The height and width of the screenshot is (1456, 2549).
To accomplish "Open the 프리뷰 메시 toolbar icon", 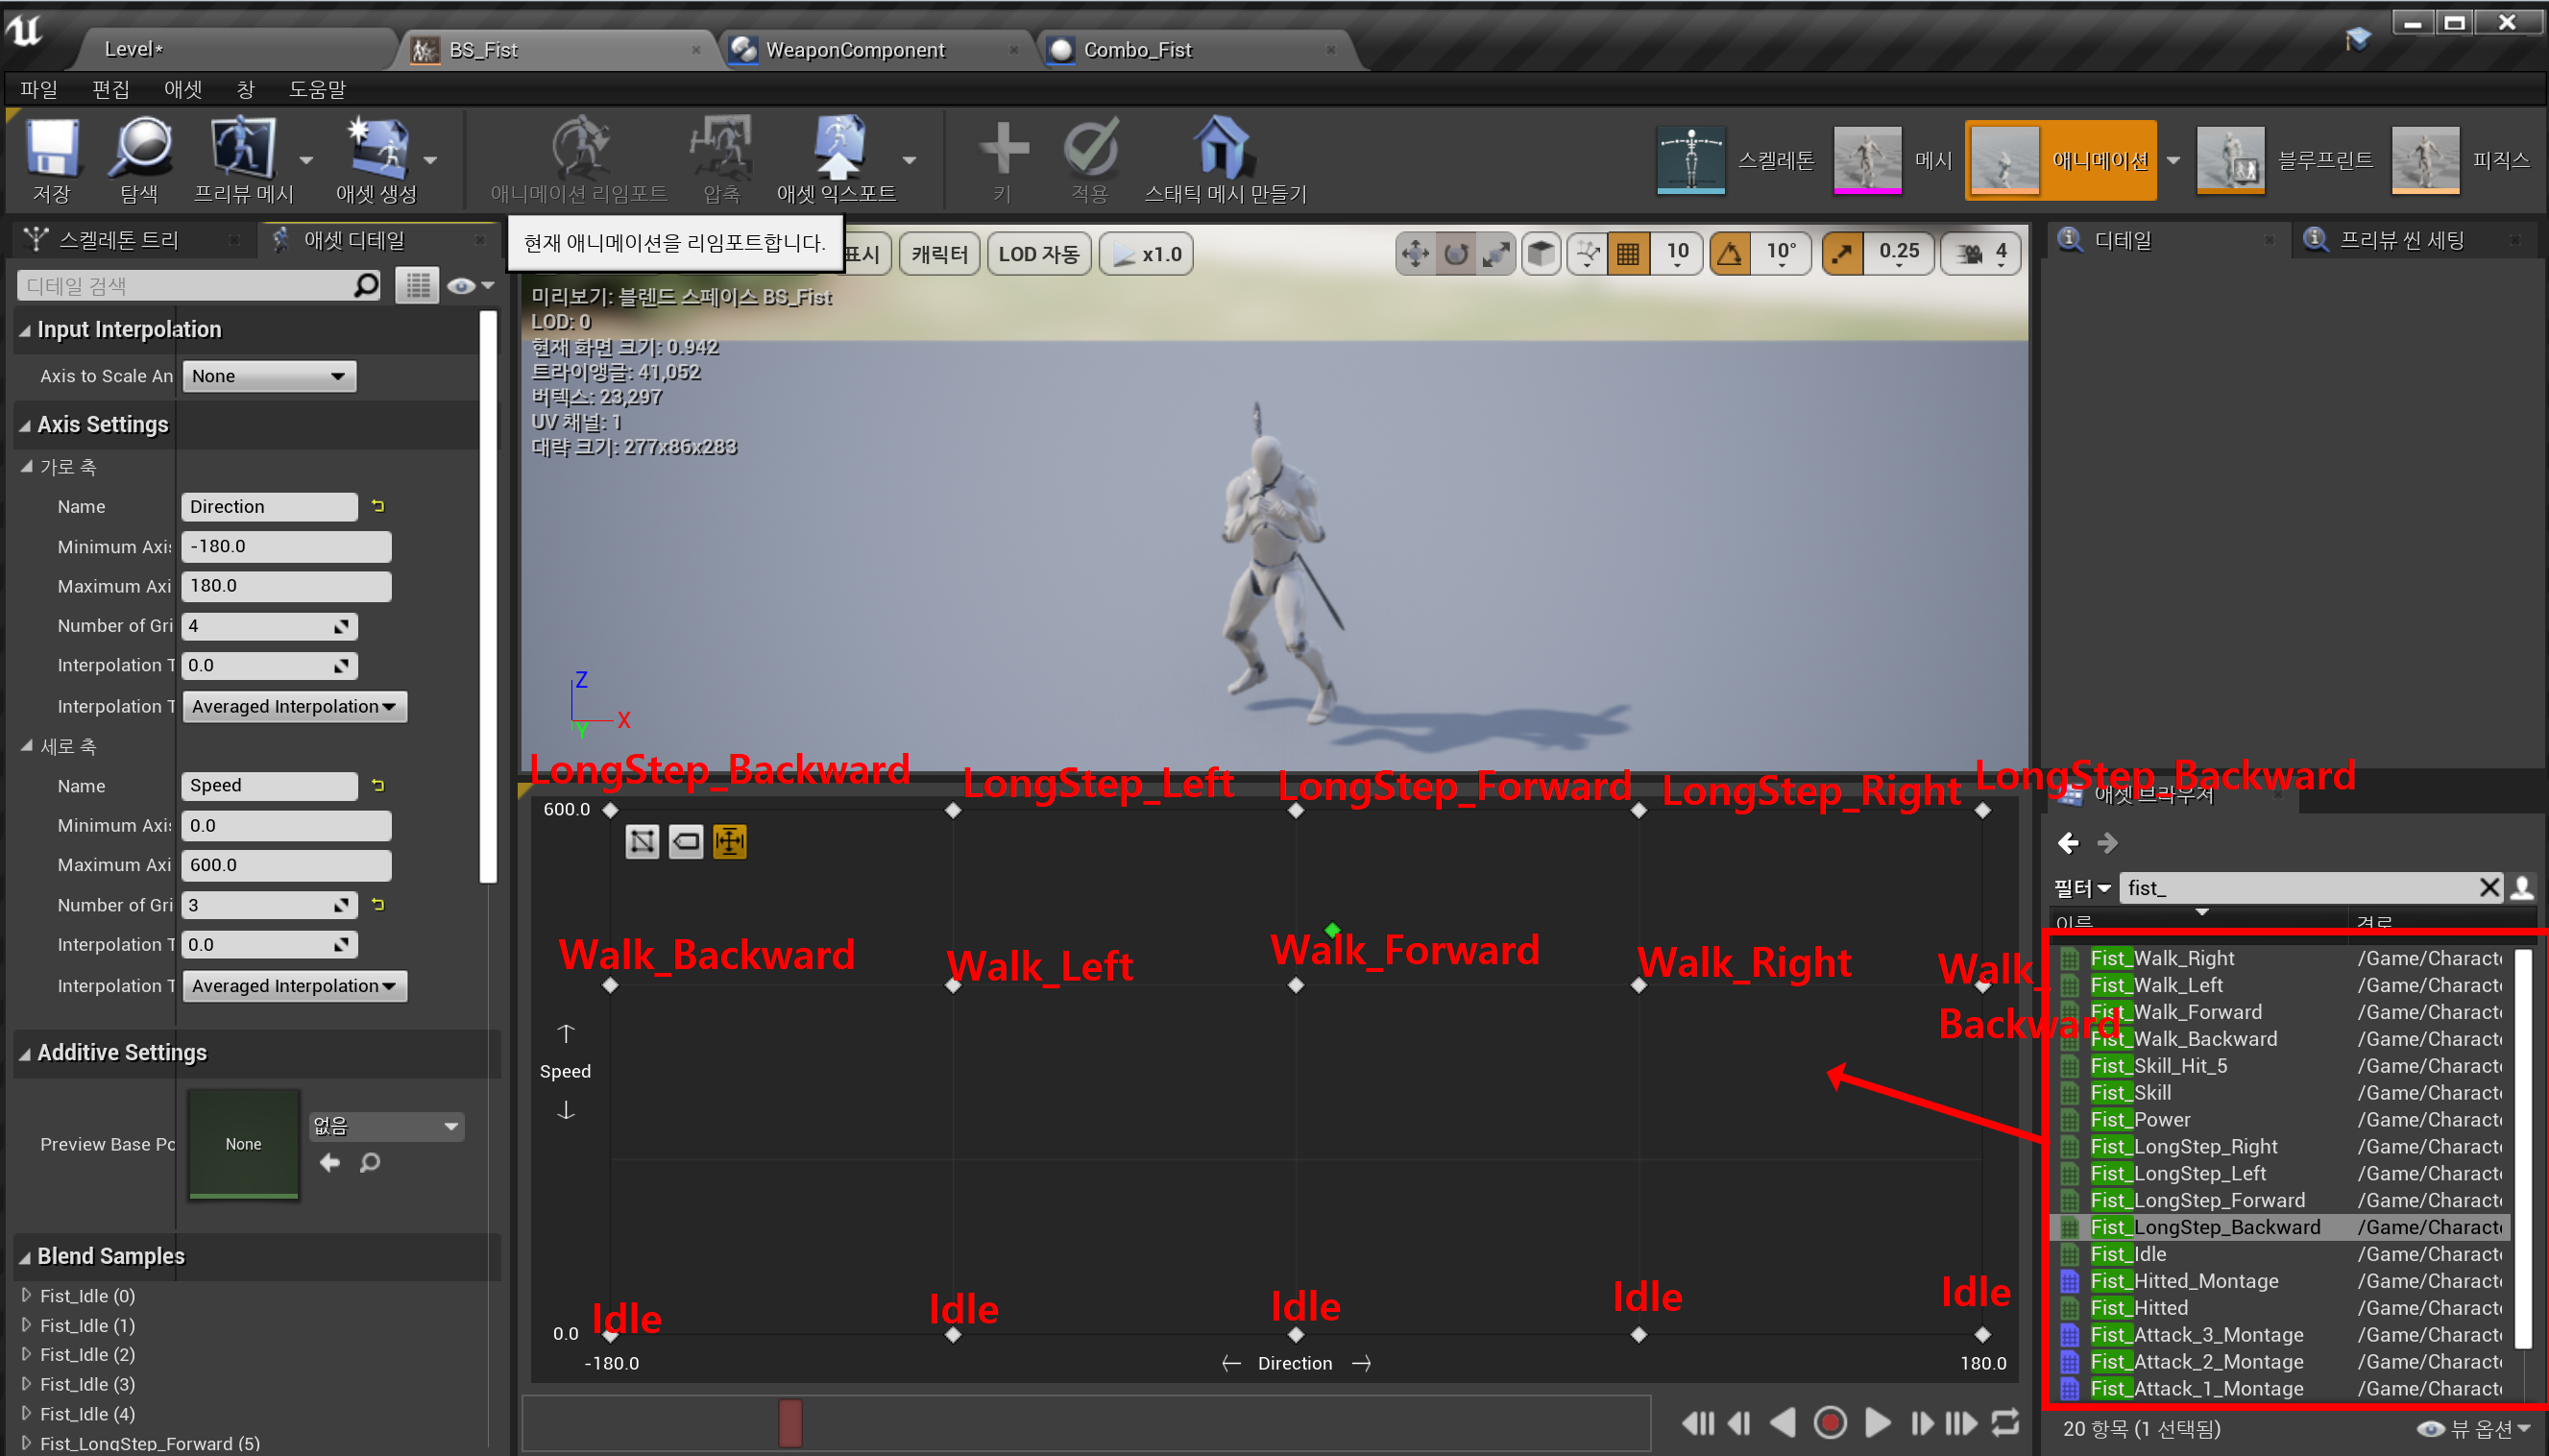I will [243, 158].
